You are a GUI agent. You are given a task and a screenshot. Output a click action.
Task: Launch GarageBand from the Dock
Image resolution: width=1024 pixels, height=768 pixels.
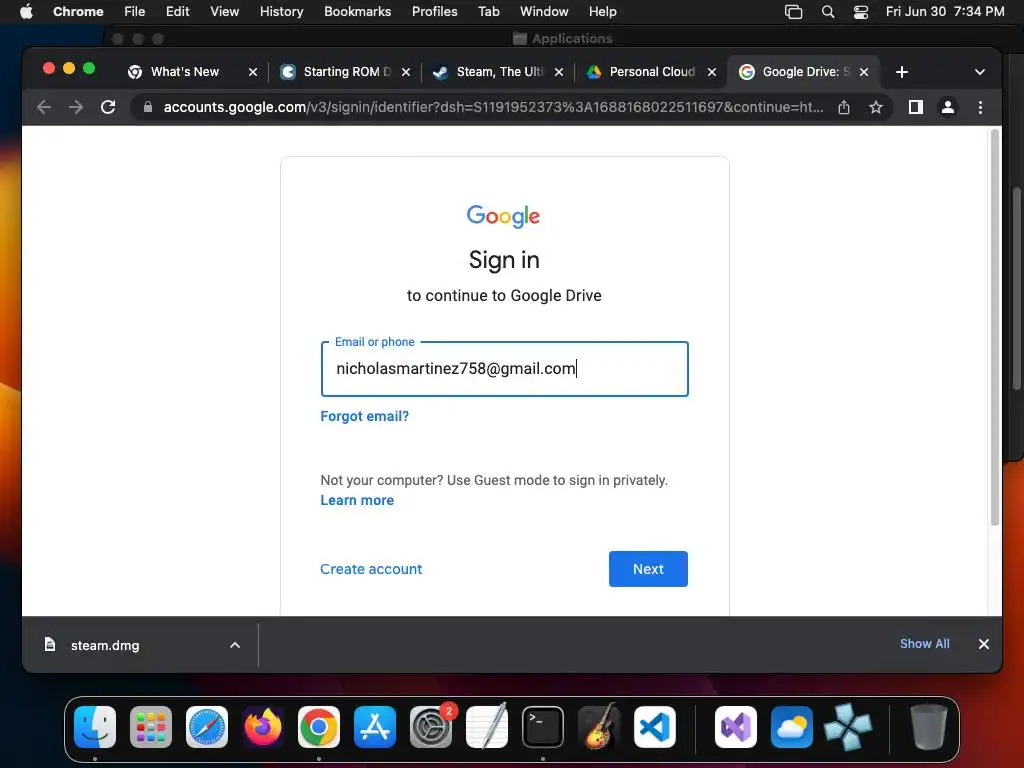point(599,727)
